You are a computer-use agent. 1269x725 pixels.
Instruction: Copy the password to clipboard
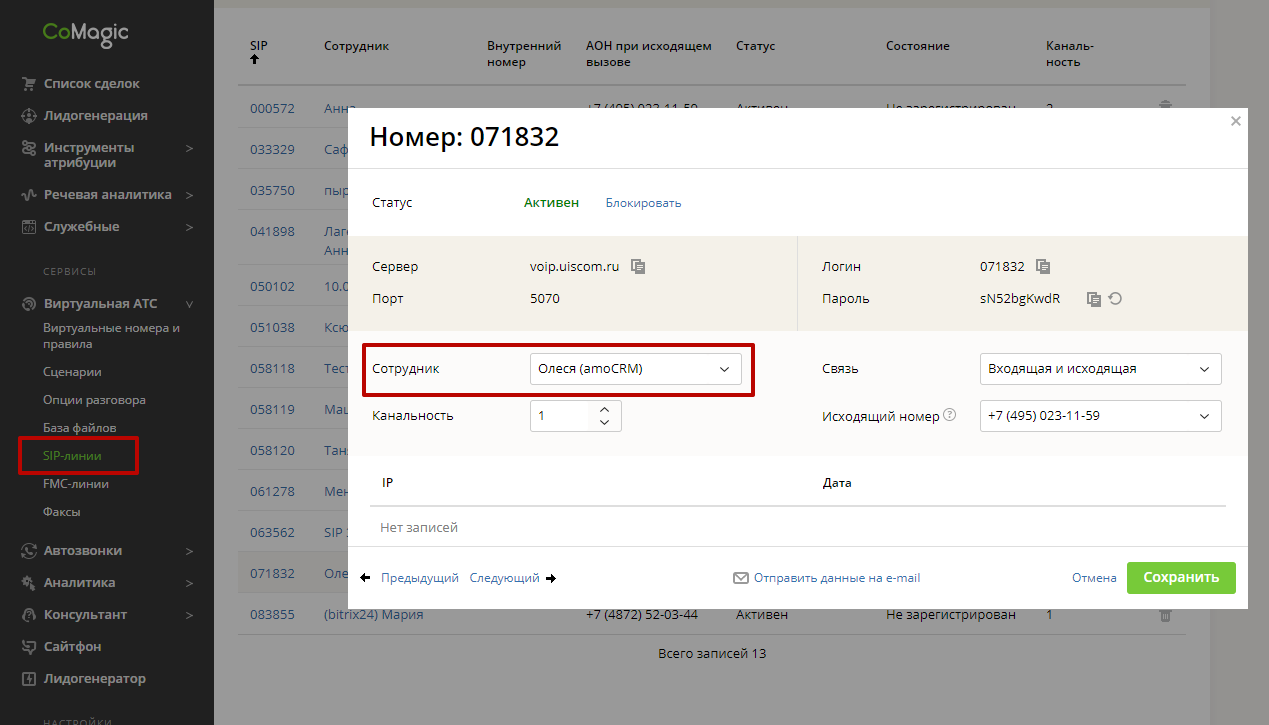pyautogui.click(x=1094, y=299)
